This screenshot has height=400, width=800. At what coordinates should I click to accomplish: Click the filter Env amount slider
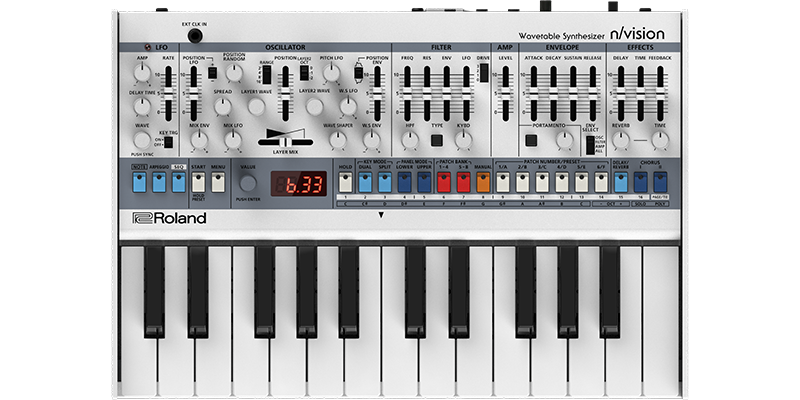click(446, 93)
